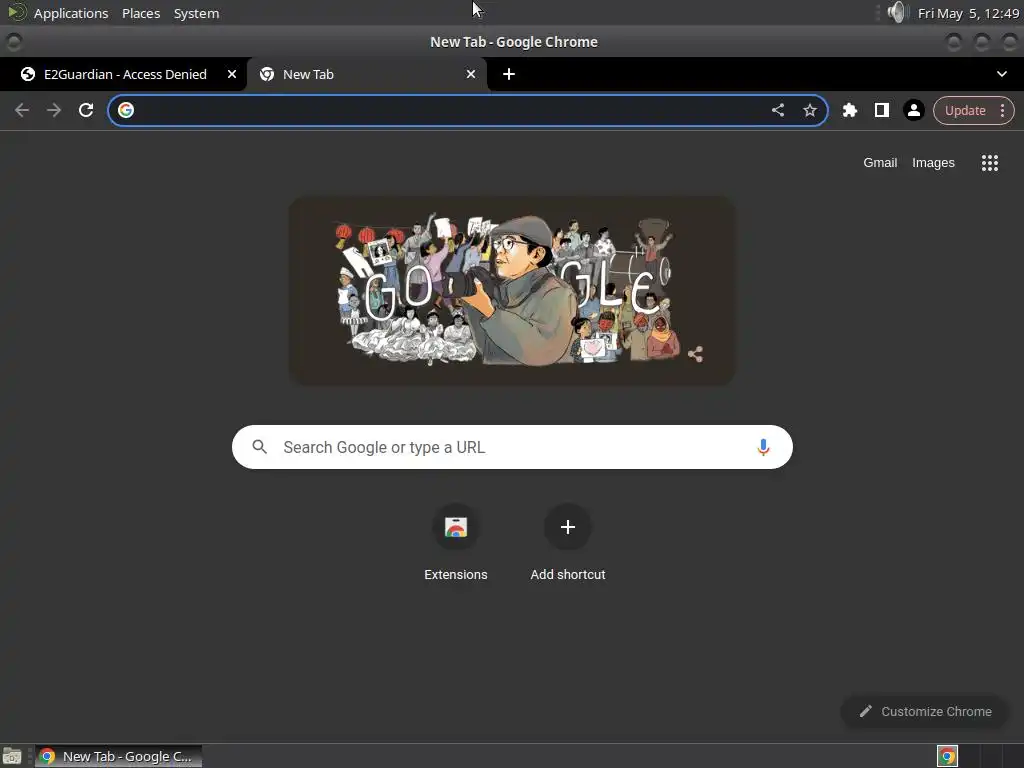Screen dimensions: 1024x768
Task: Bookmark this tab with the star icon
Action: click(810, 110)
